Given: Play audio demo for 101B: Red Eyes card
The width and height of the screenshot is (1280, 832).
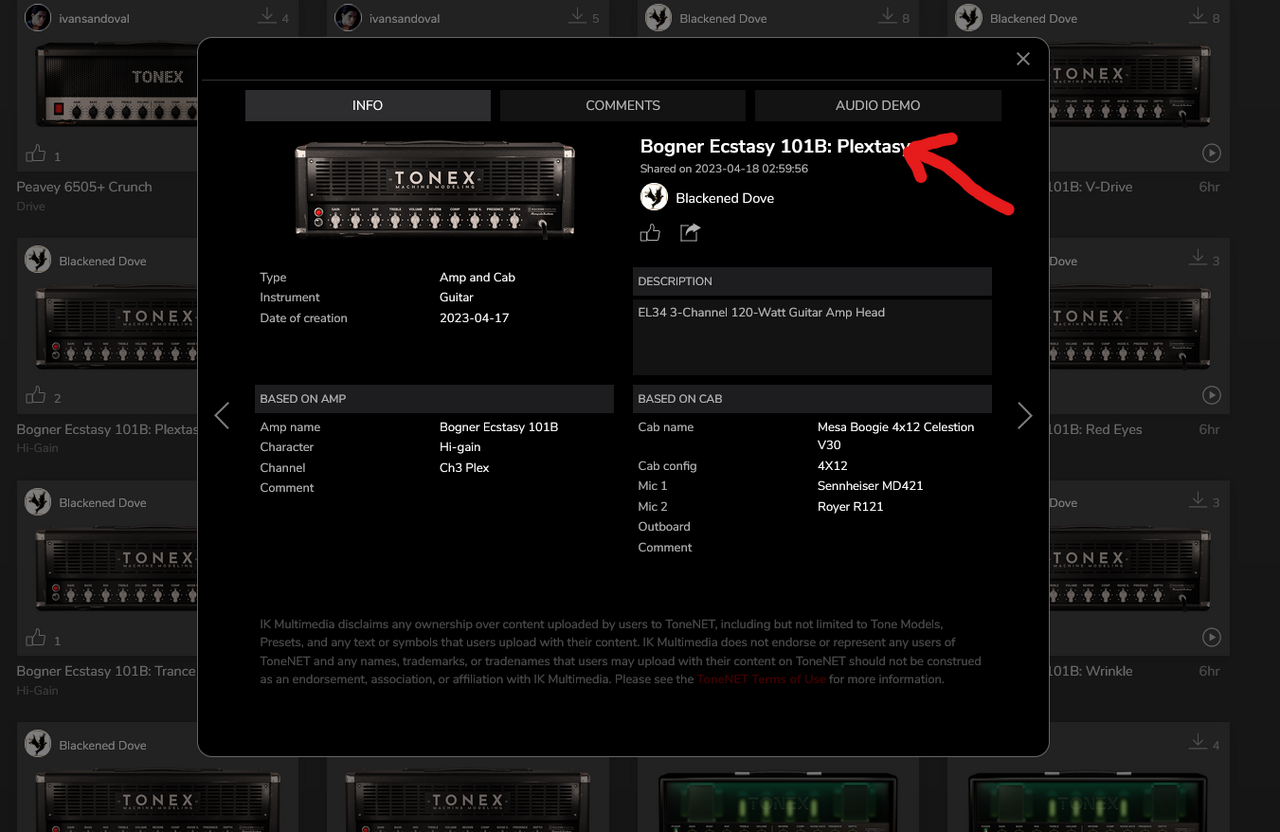Looking at the screenshot, I should tap(1211, 395).
